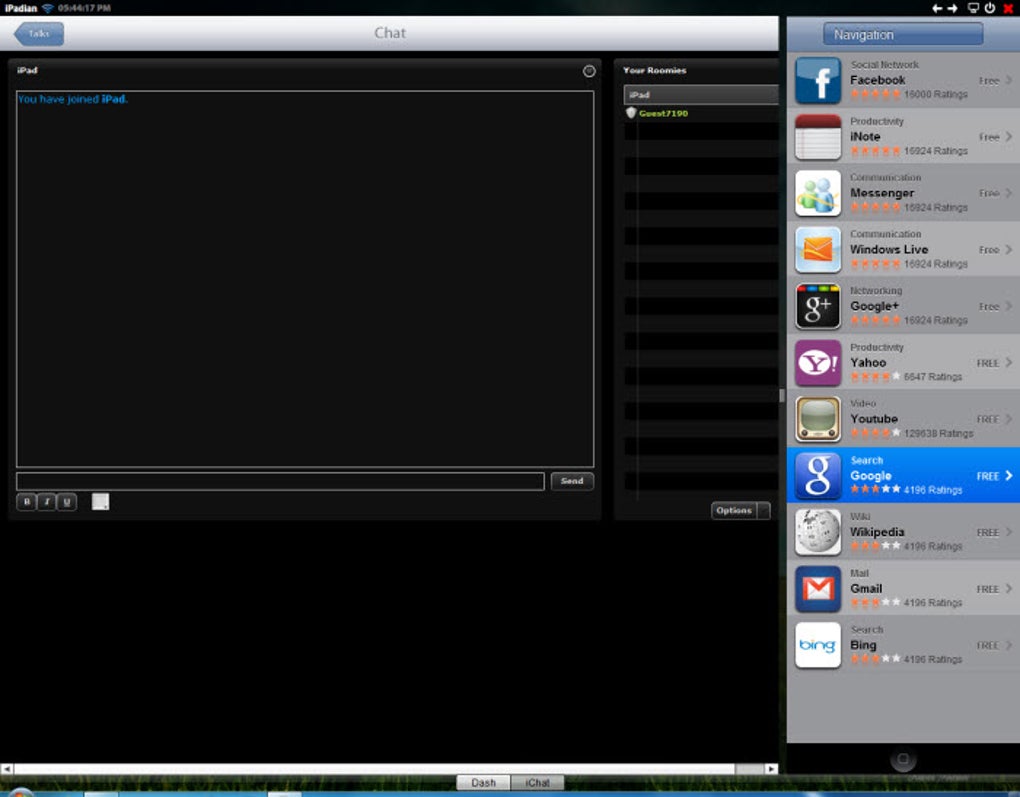The image size is (1020, 797).
Task: Select user Guest7190 in roomies list
Action: pyautogui.click(x=664, y=113)
